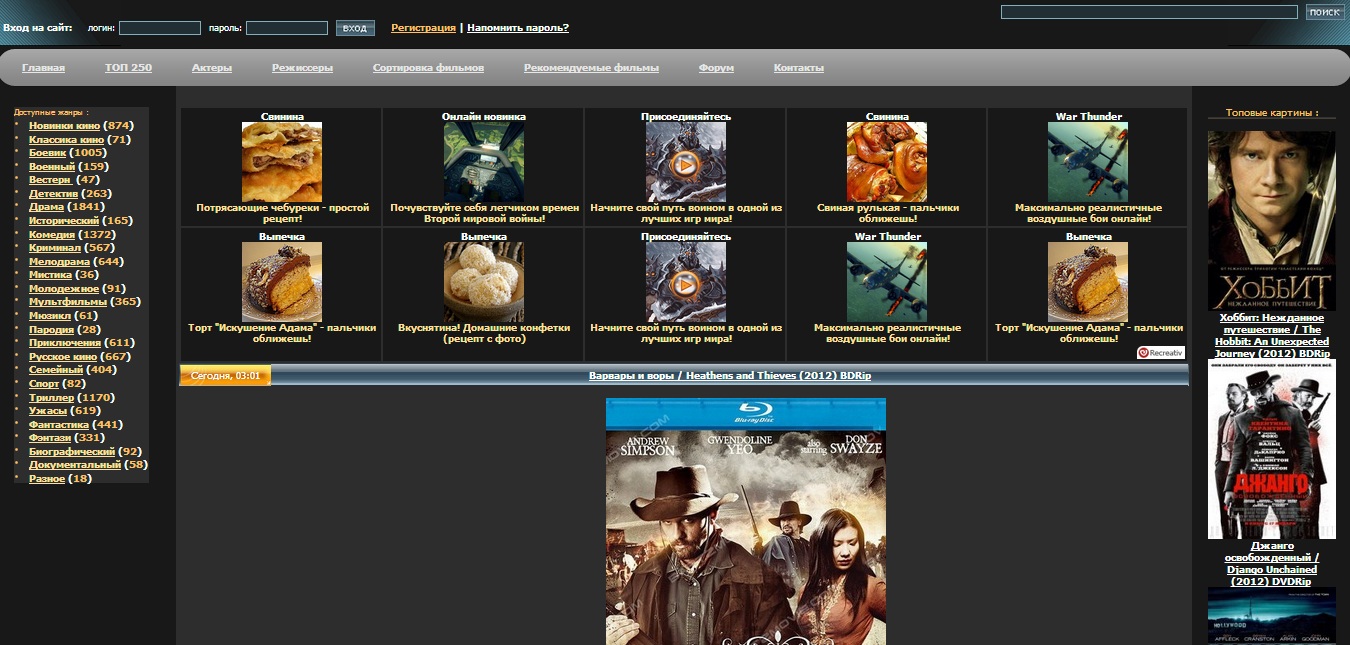
Task: Click the play icon in second-row Присоединяйтесь ad
Action: coord(685,285)
